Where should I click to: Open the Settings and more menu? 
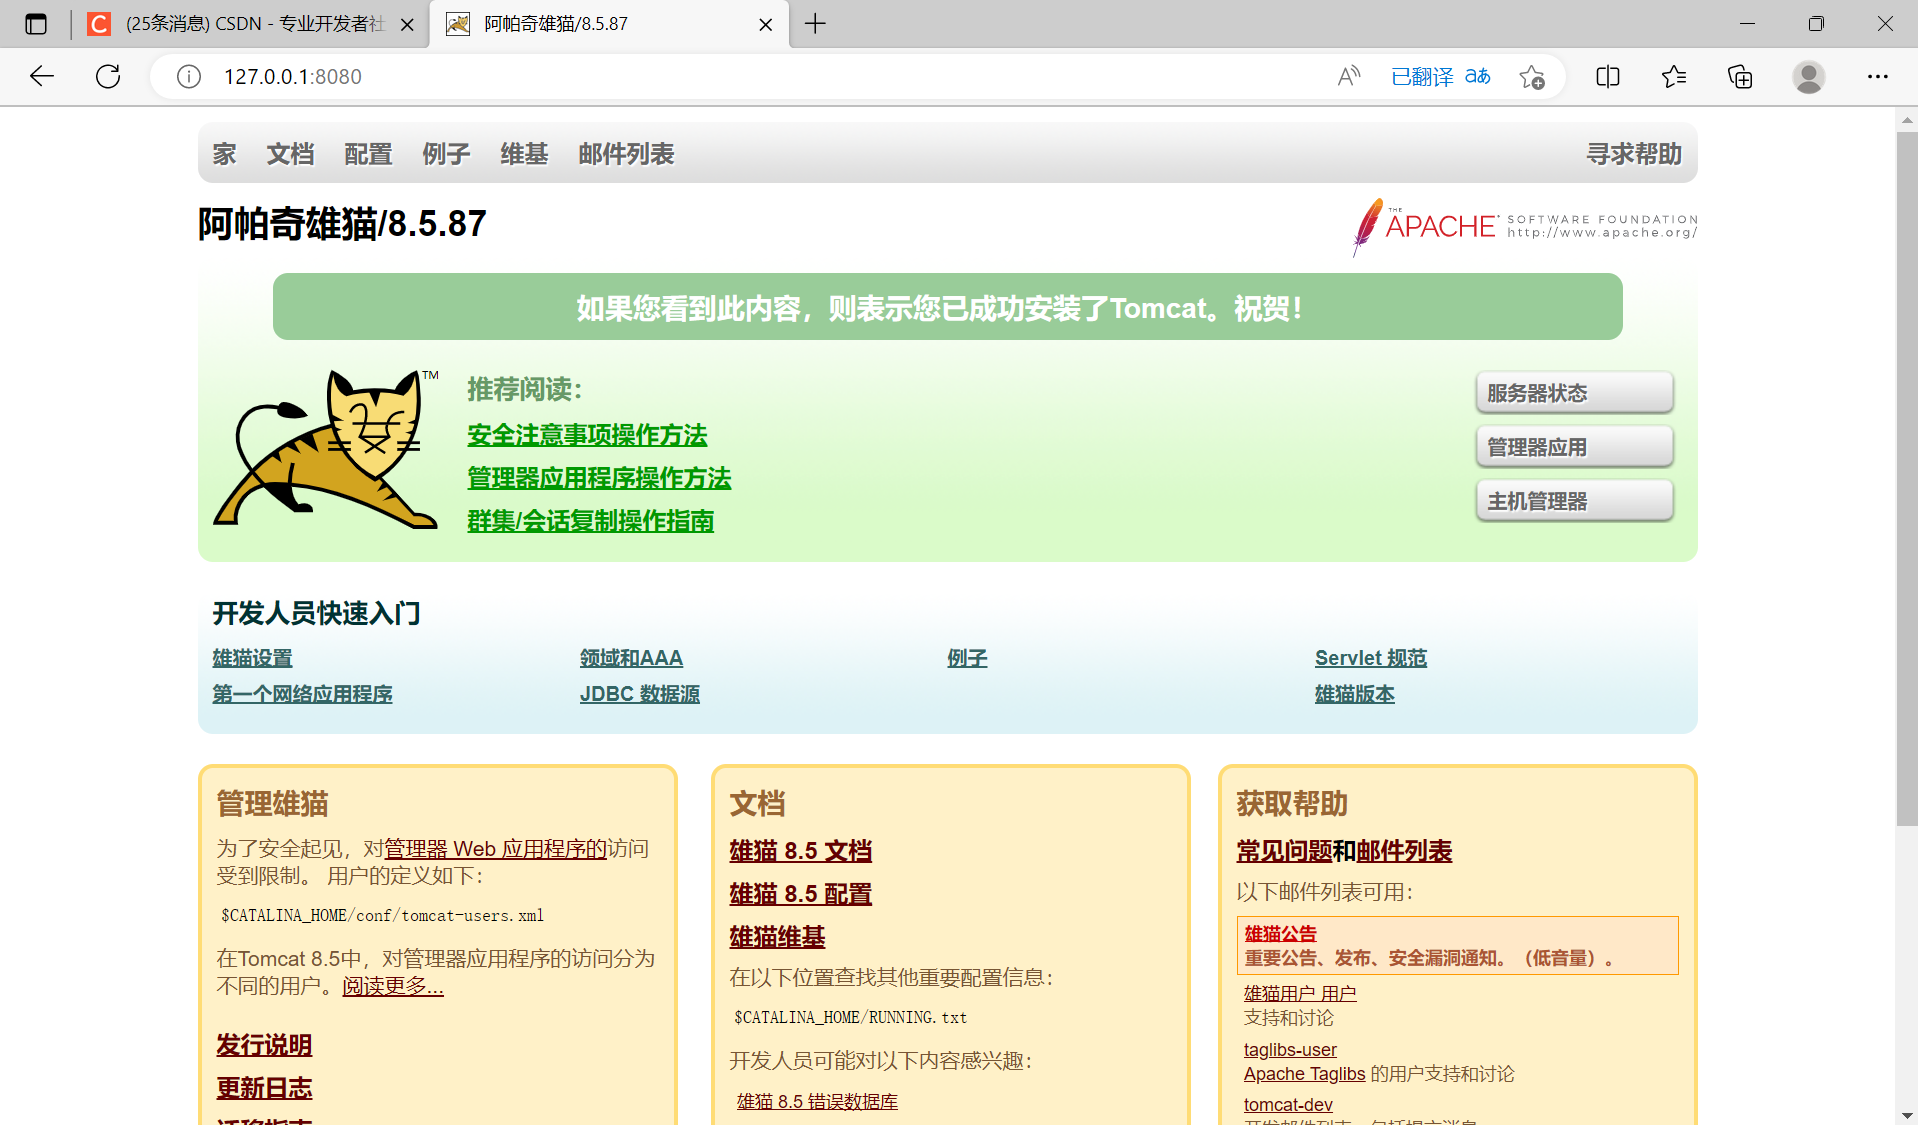[1878, 76]
